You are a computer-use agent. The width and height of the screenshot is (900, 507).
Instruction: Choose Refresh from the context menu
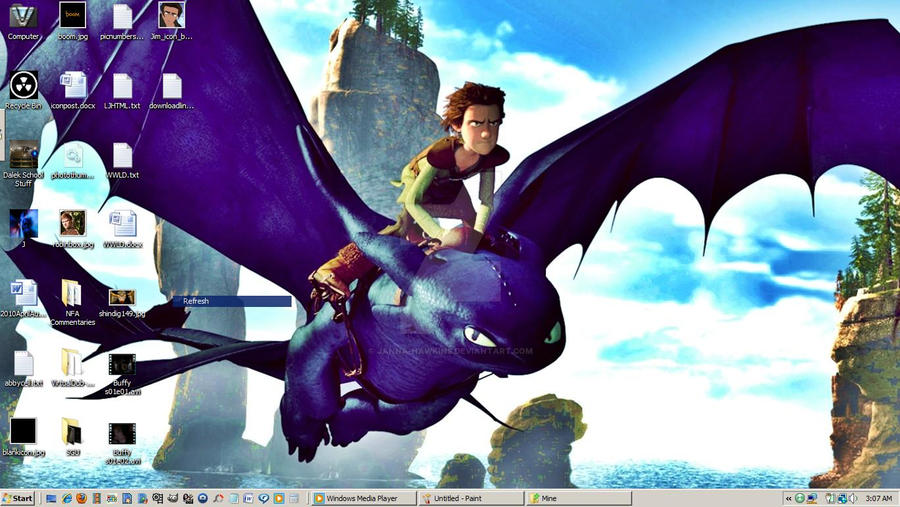click(232, 301)
